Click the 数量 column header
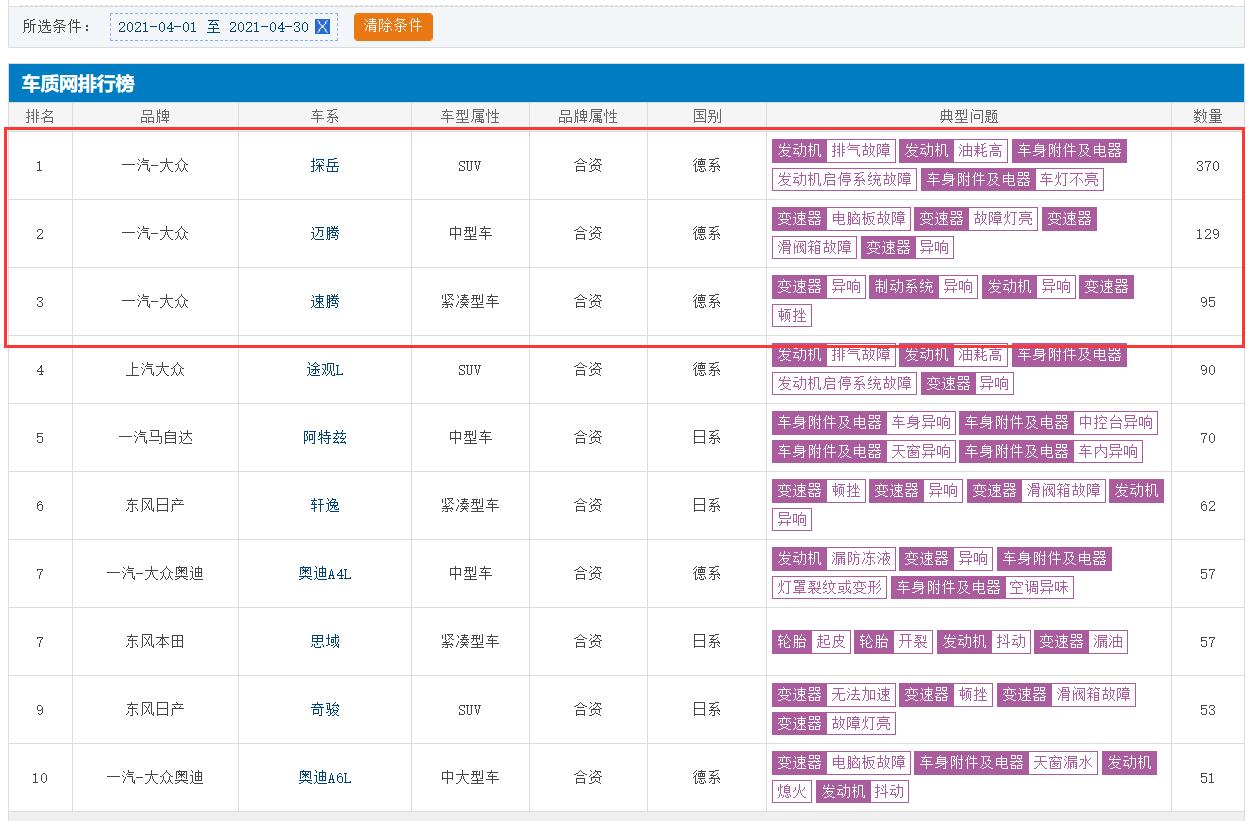The width and height of the screenshot is (1249, 821). 1207,117
